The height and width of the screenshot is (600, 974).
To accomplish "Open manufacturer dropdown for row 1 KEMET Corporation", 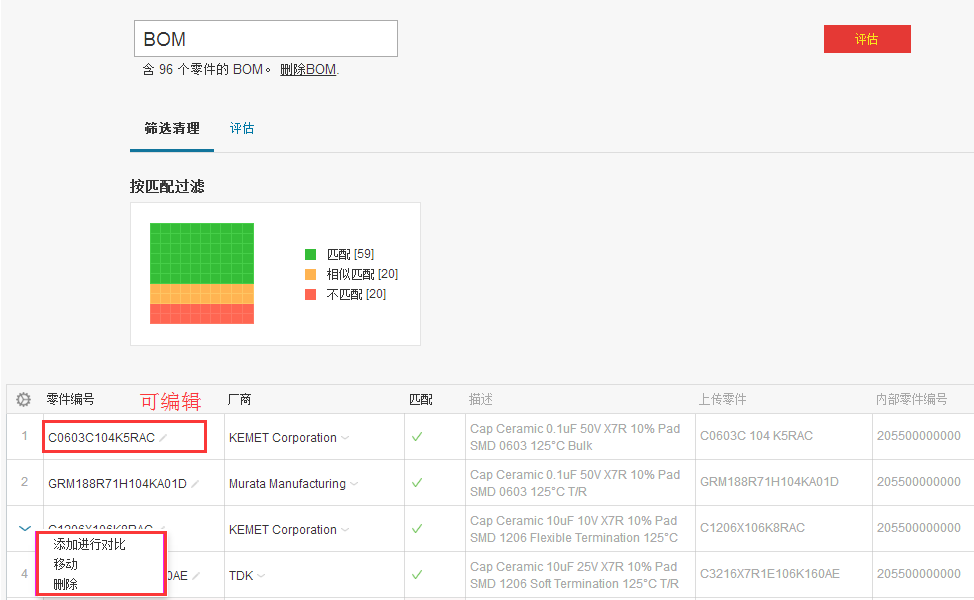I will coord(345,438).
